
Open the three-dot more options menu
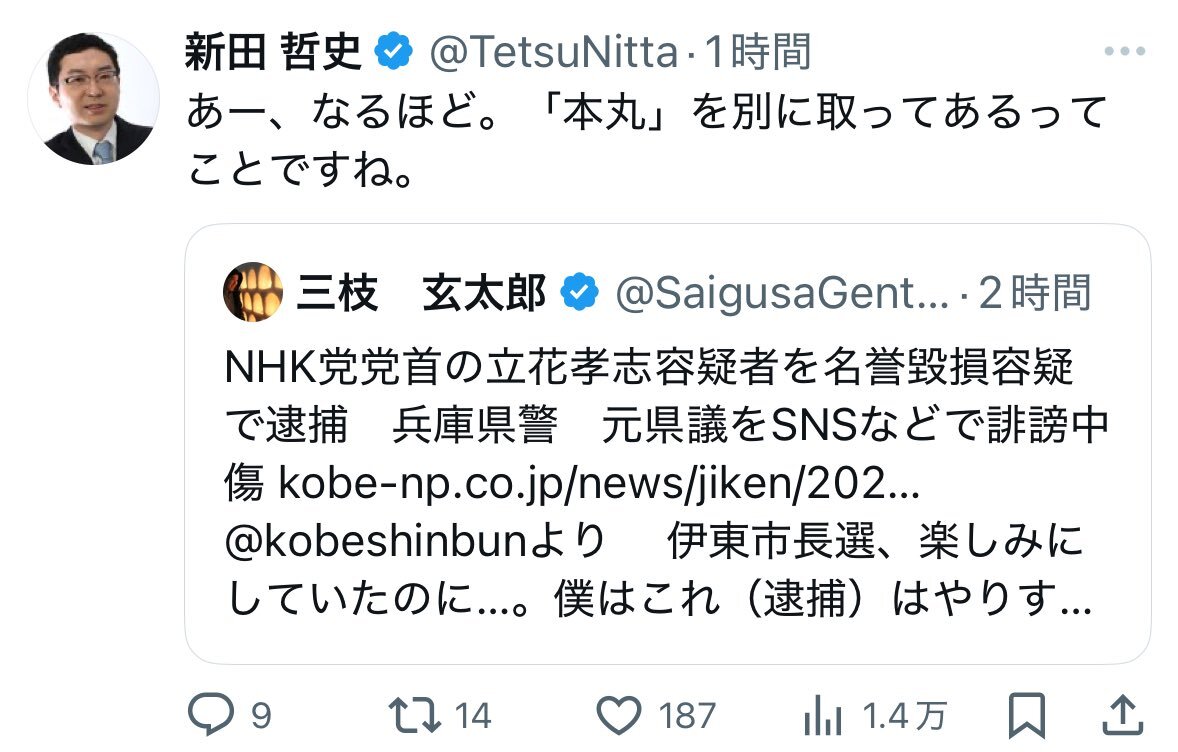click(x=1124, y=52)
